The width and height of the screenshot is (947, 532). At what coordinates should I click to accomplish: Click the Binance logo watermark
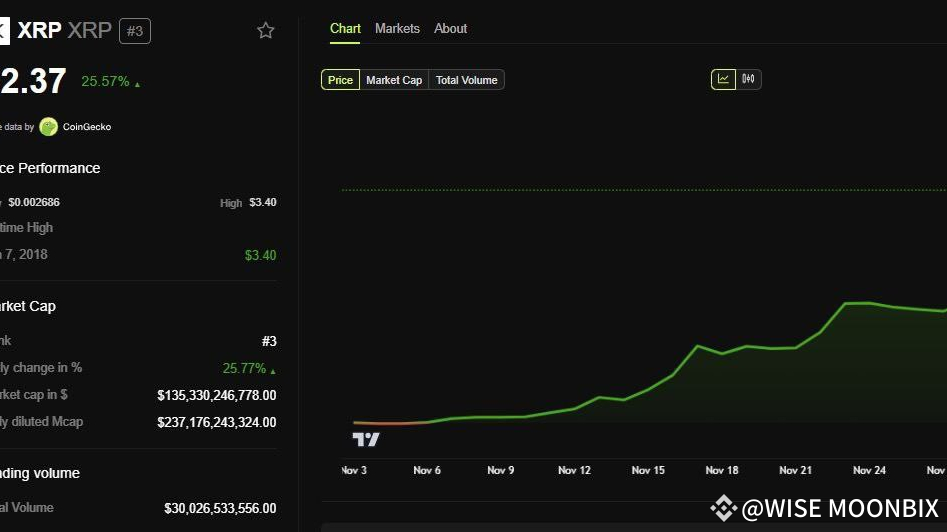pyautogui.click(x=723, y=508)
